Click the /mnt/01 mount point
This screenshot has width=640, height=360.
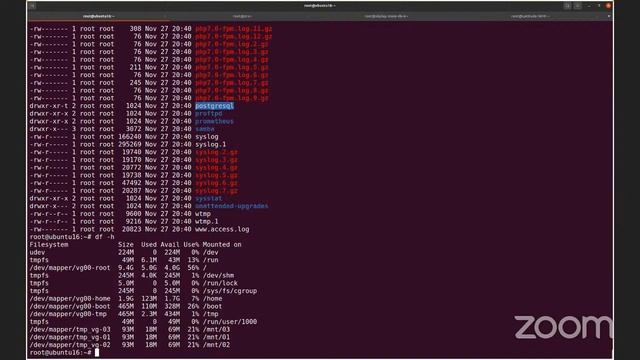[216, 338]
